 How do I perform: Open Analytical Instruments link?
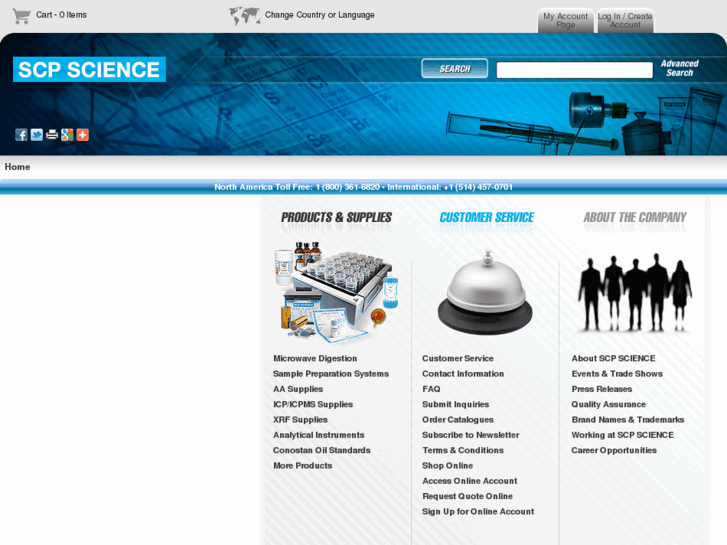coord(319,435)
